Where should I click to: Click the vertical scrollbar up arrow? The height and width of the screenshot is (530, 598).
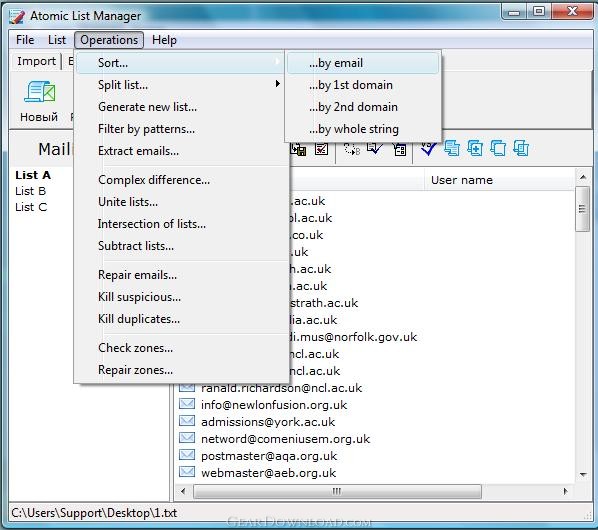(583, 177)
